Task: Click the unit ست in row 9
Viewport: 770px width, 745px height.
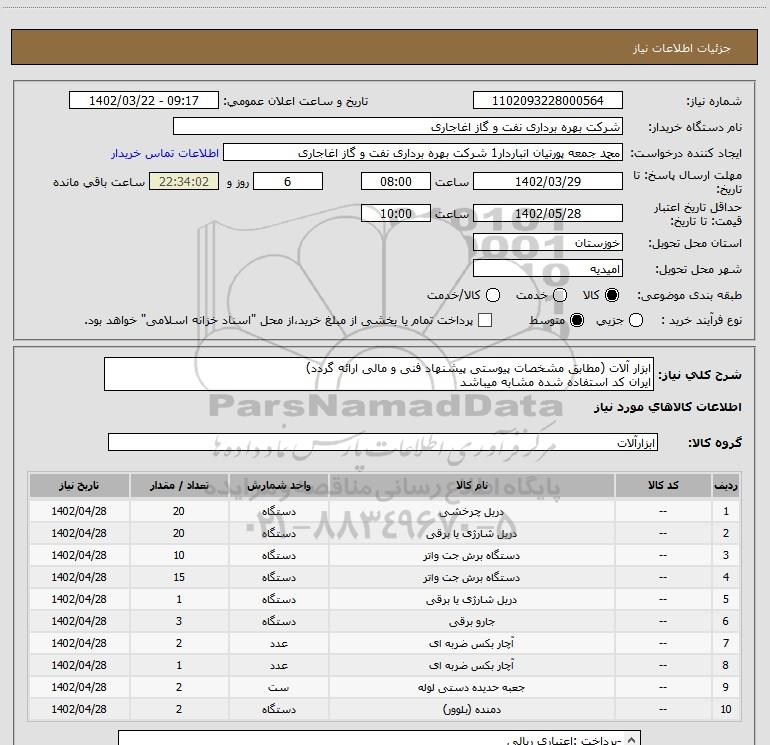Action: [x=278, y=688]
